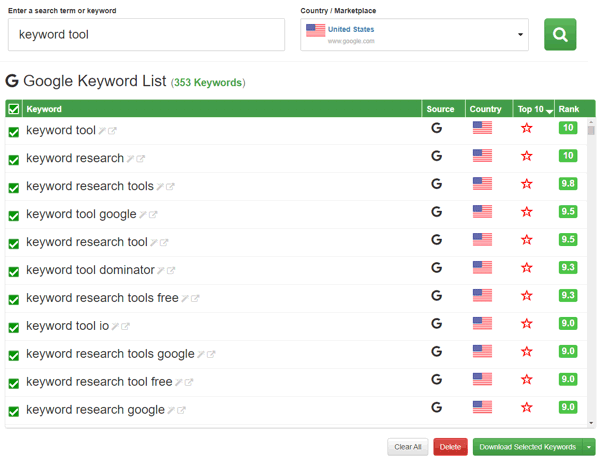Uncheck the 'keyword tool google' row checkbox
600x460 pixels.
point(14,216)
